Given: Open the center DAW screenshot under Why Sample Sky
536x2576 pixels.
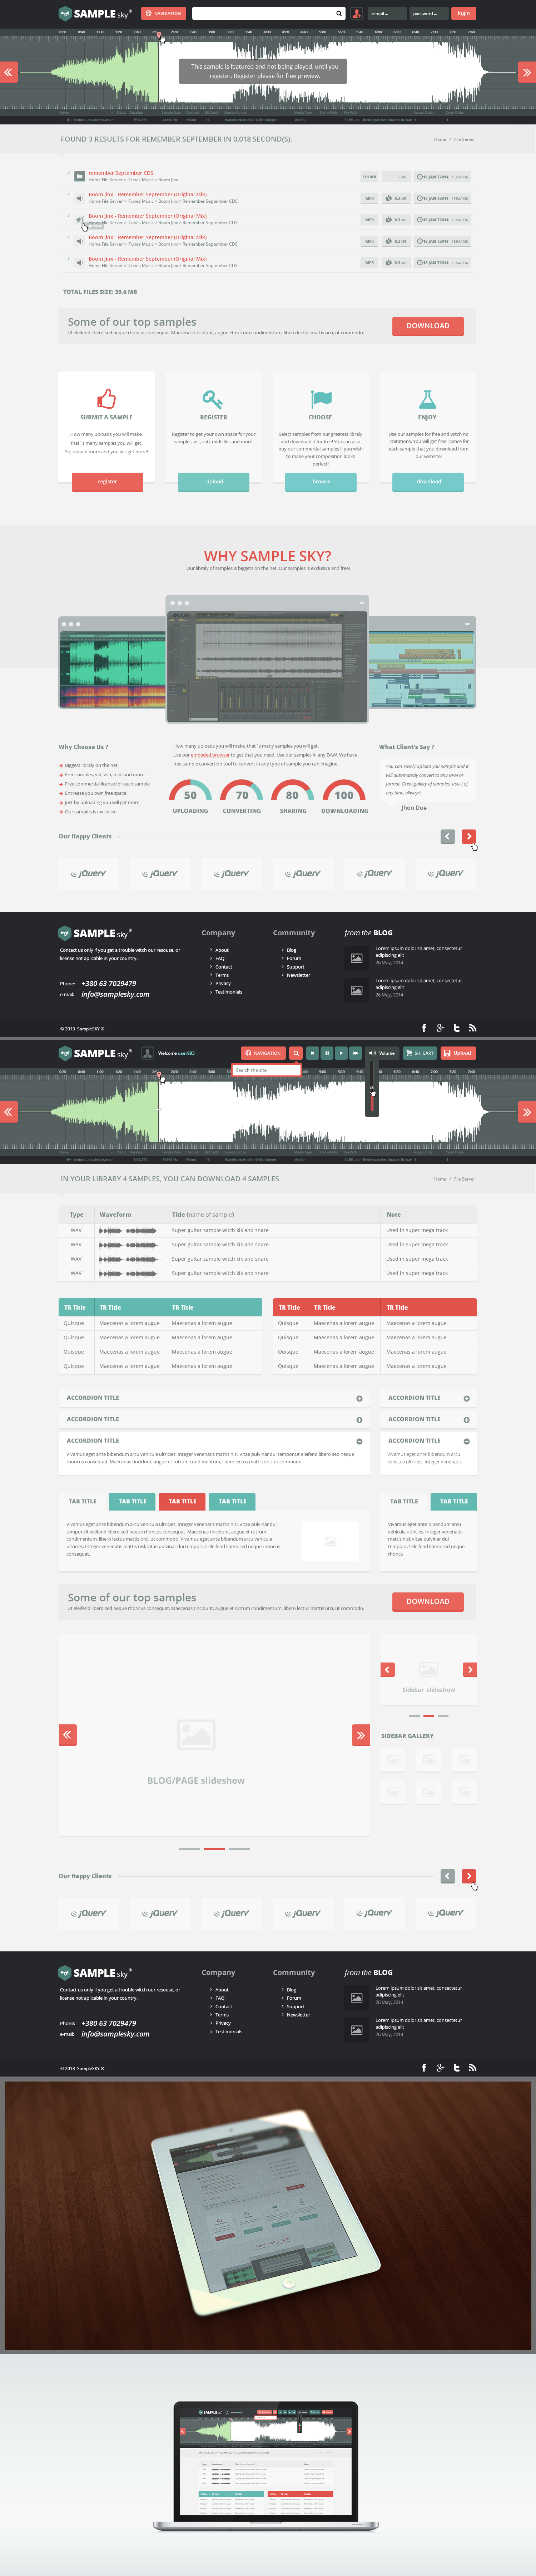Looking at the screenshot, I should click(x=267, y=660).
